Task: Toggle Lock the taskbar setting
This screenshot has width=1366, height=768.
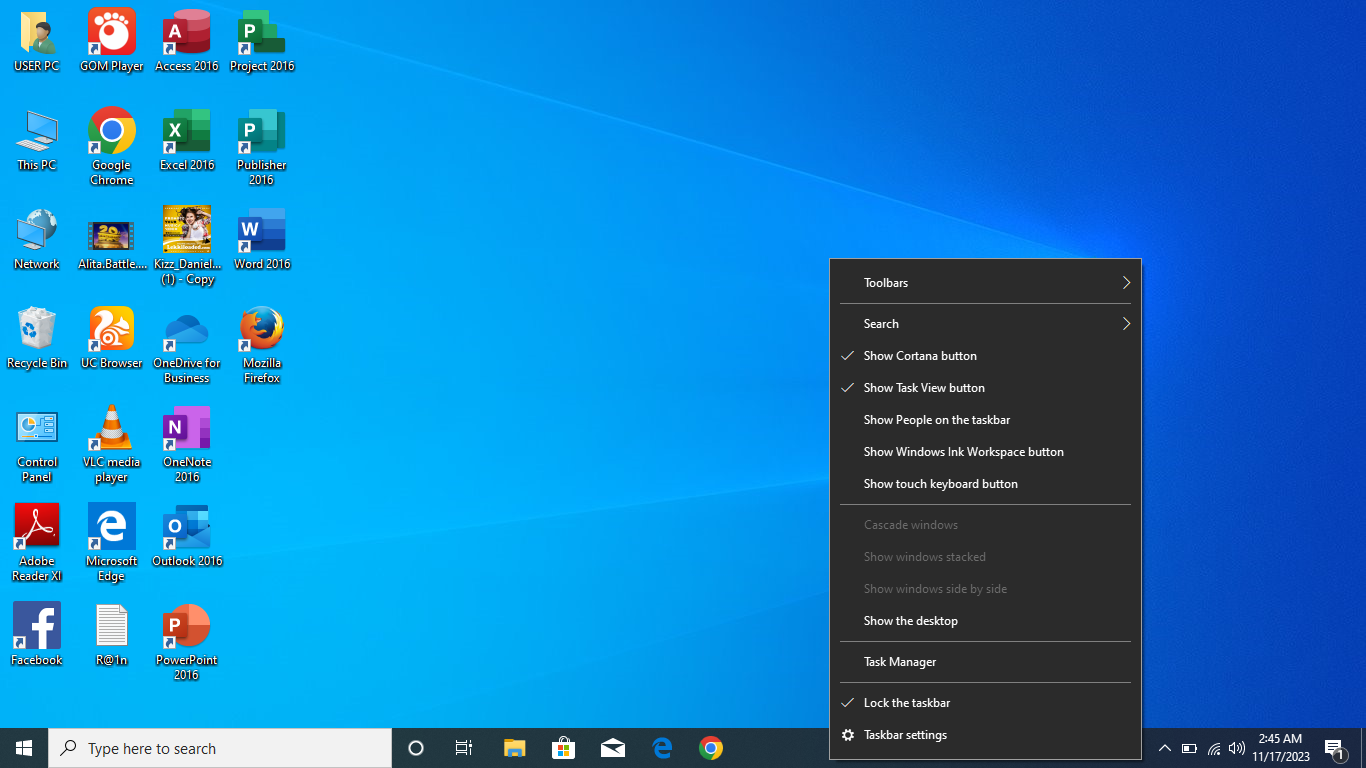Action: [907, 703]
